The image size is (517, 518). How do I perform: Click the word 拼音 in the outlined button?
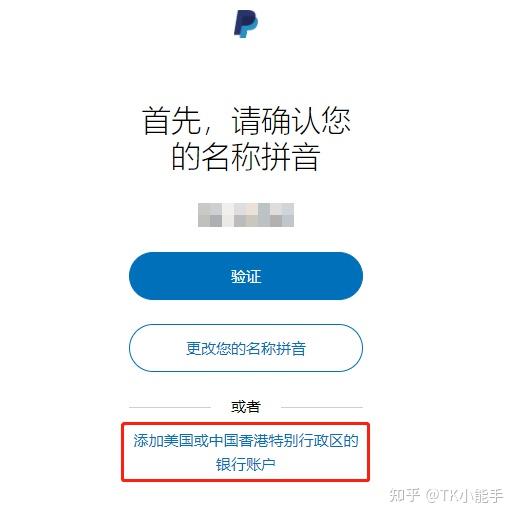tap(291, 348)
